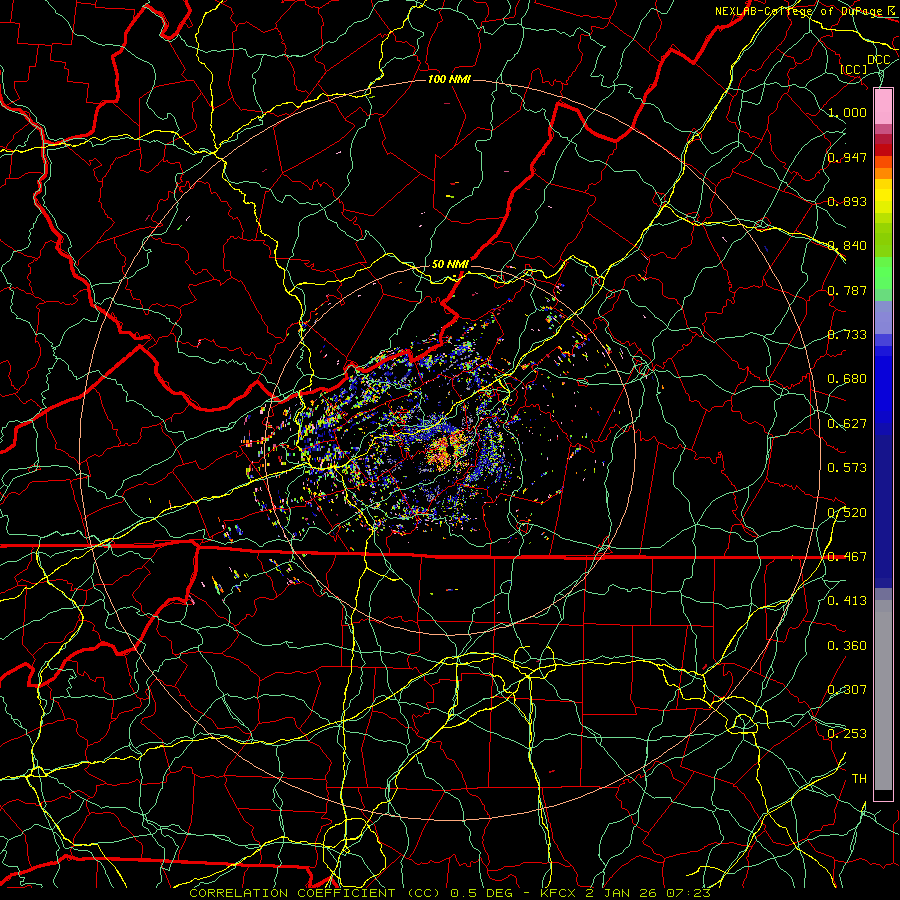Click the KFCX radar site identifier
The image size is (900, 900).
pyautogui.click(x=560, y=893)
